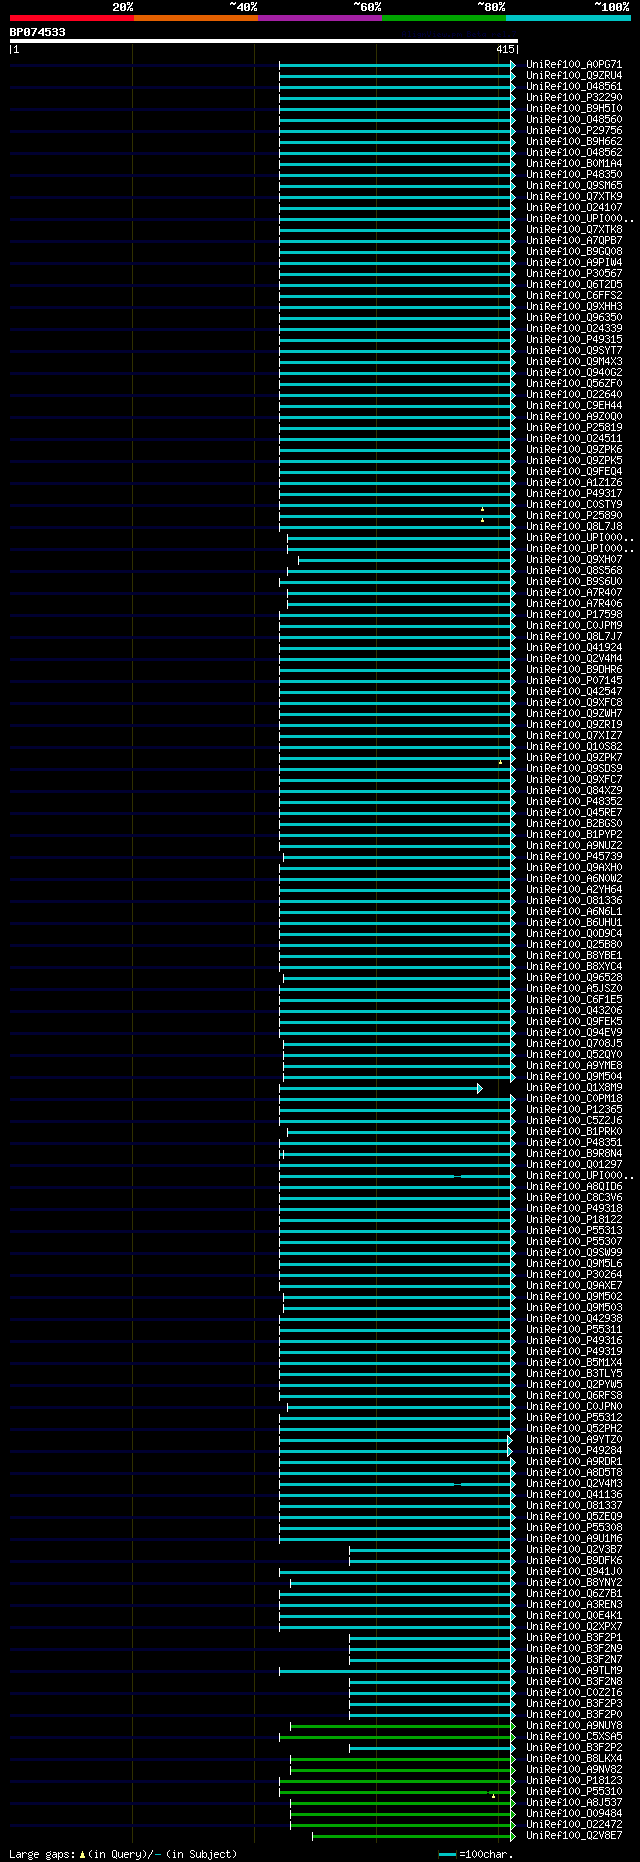This screenshot has width=640, height=1862.
Task: Click the white query length bar under BP074533
Action: coord(263,41)
